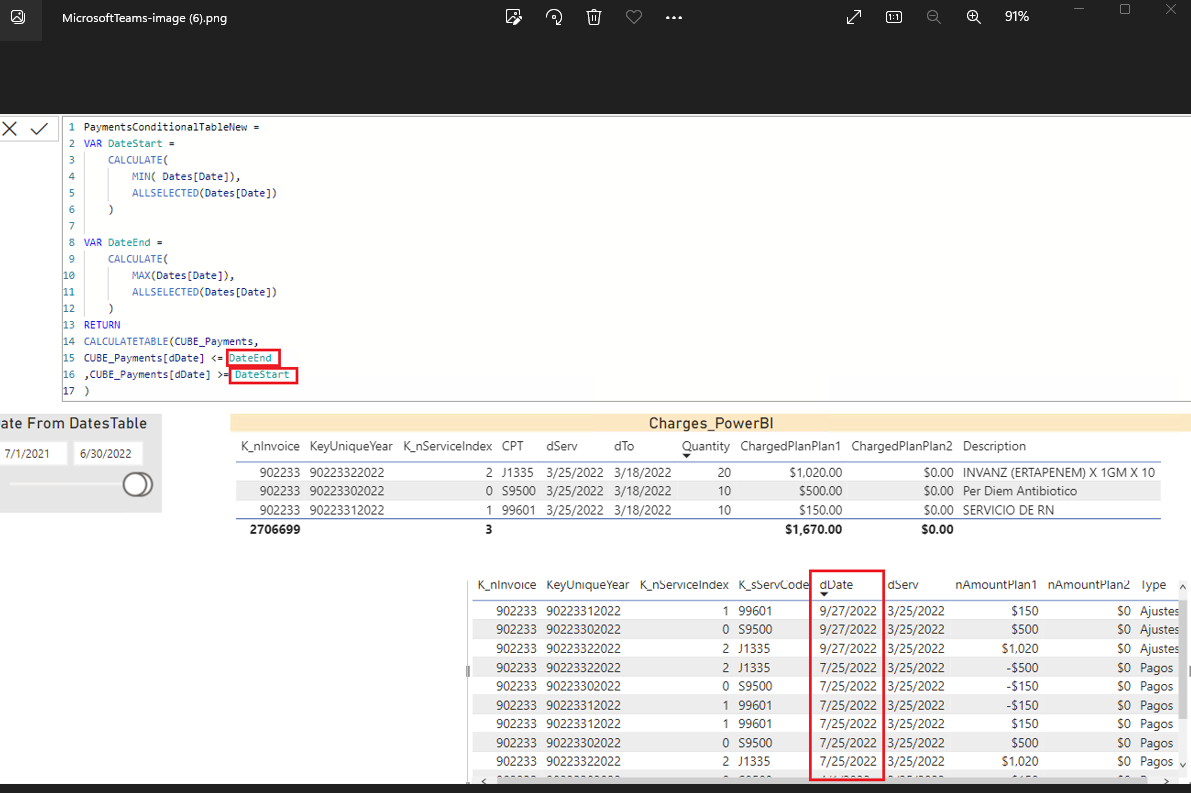The width and height of the screenshot is (1191, 793).
Task: Click the Date From DatesTable slicer title
Action: [74, 424]
